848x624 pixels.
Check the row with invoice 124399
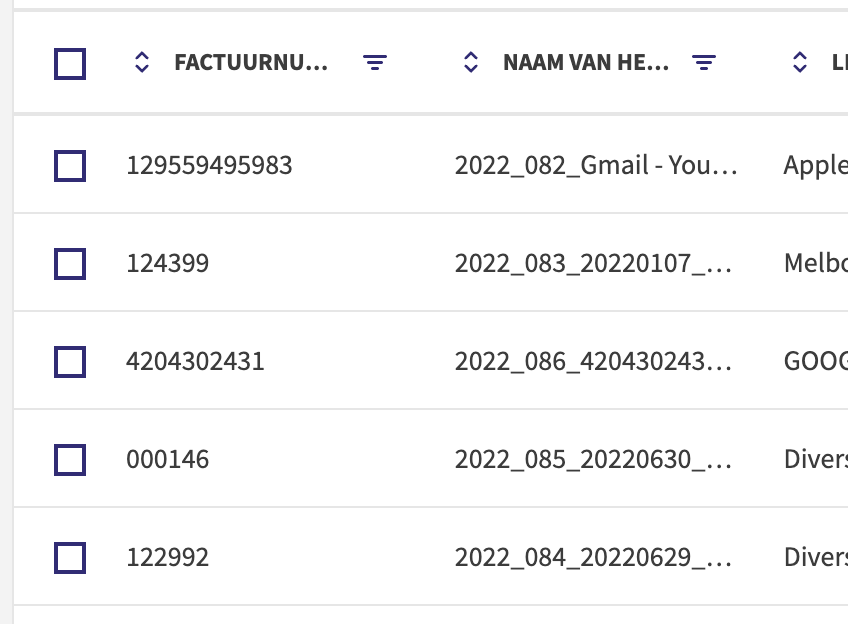click(70, 264)
